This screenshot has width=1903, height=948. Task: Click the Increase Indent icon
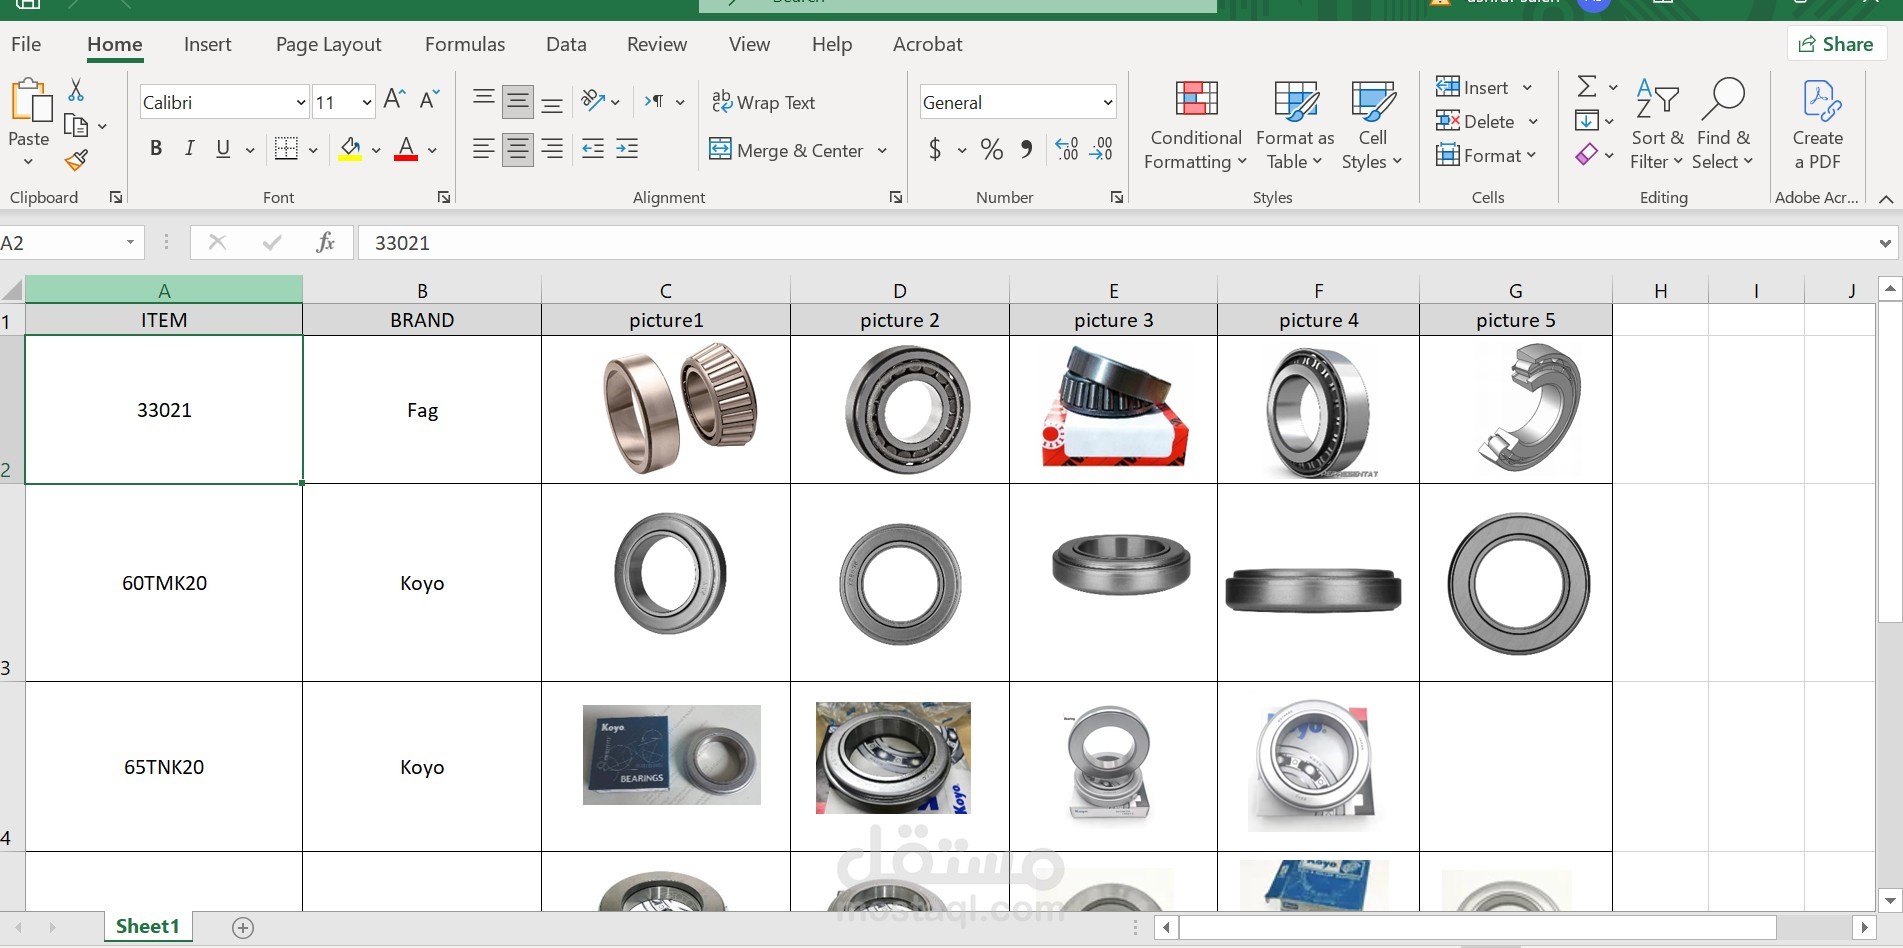627,149
